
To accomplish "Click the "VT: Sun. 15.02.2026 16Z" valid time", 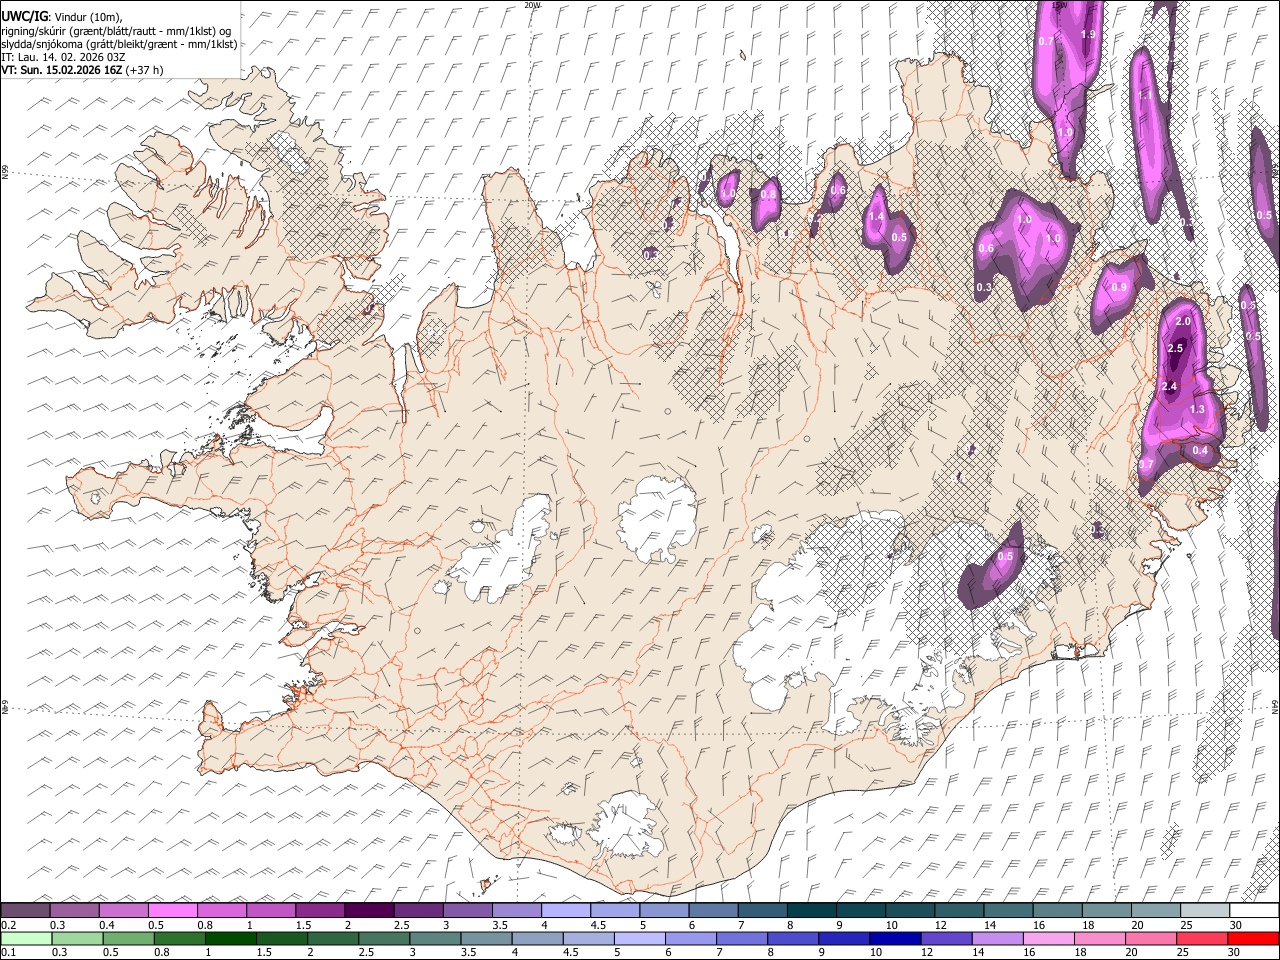I will click(62, 70).
